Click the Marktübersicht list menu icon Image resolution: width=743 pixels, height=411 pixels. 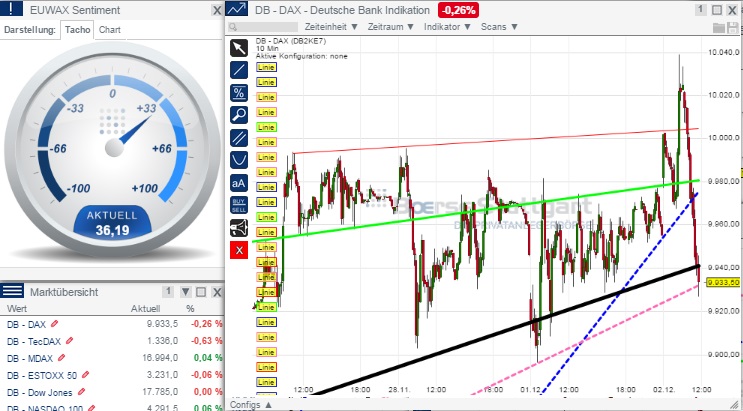[11, 291]
